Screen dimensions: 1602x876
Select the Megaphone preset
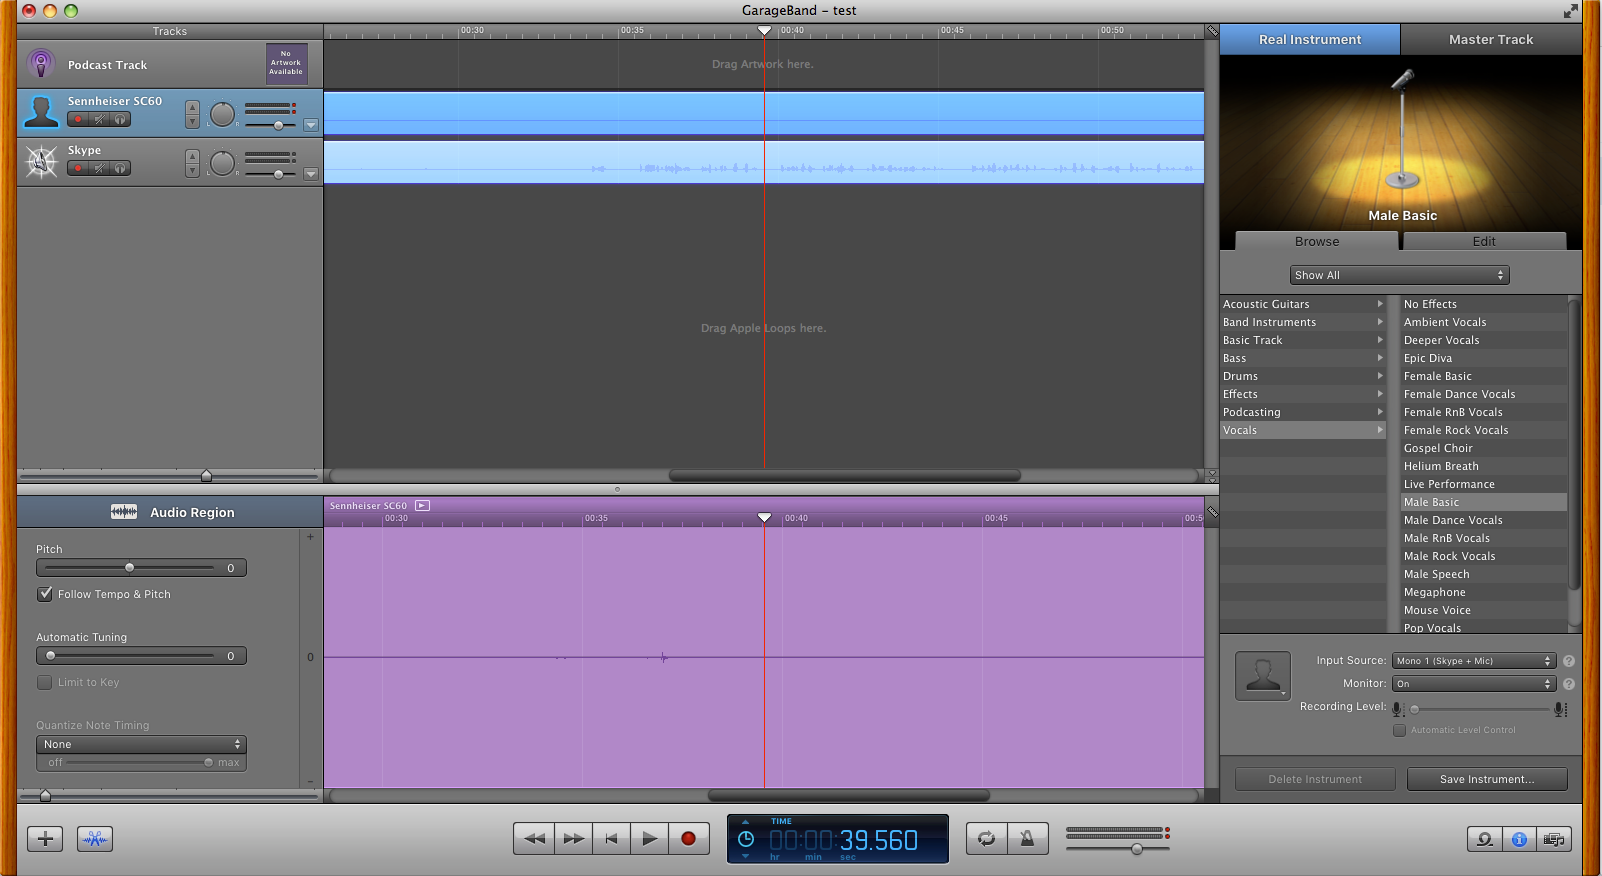pyautogui.click(x=1484, y=592)
